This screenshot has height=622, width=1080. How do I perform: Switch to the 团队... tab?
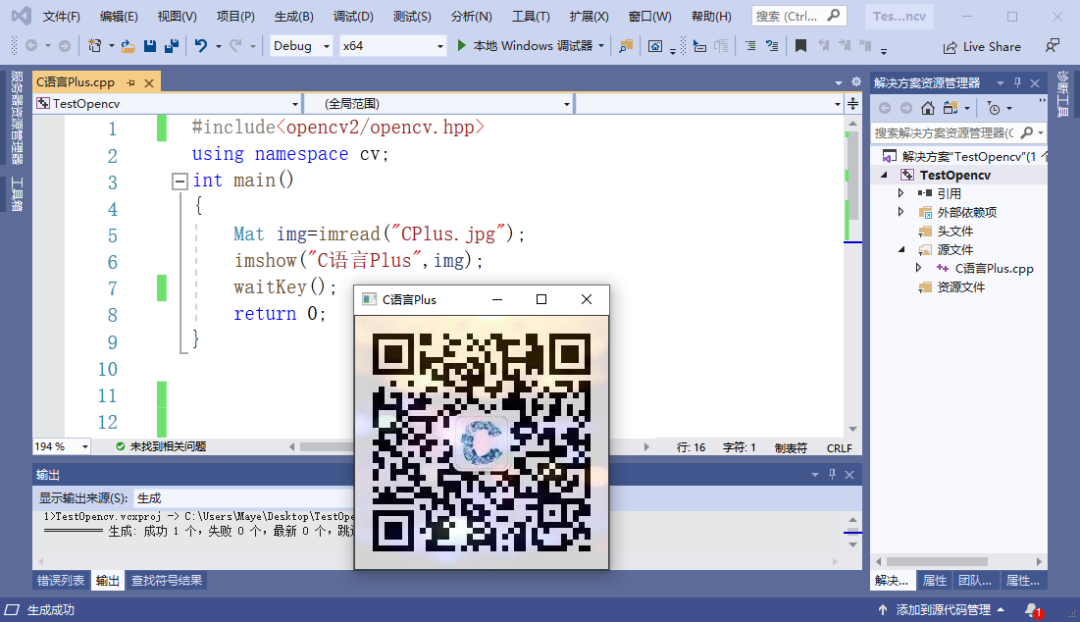pyautogui.click(x=975, y=581)
